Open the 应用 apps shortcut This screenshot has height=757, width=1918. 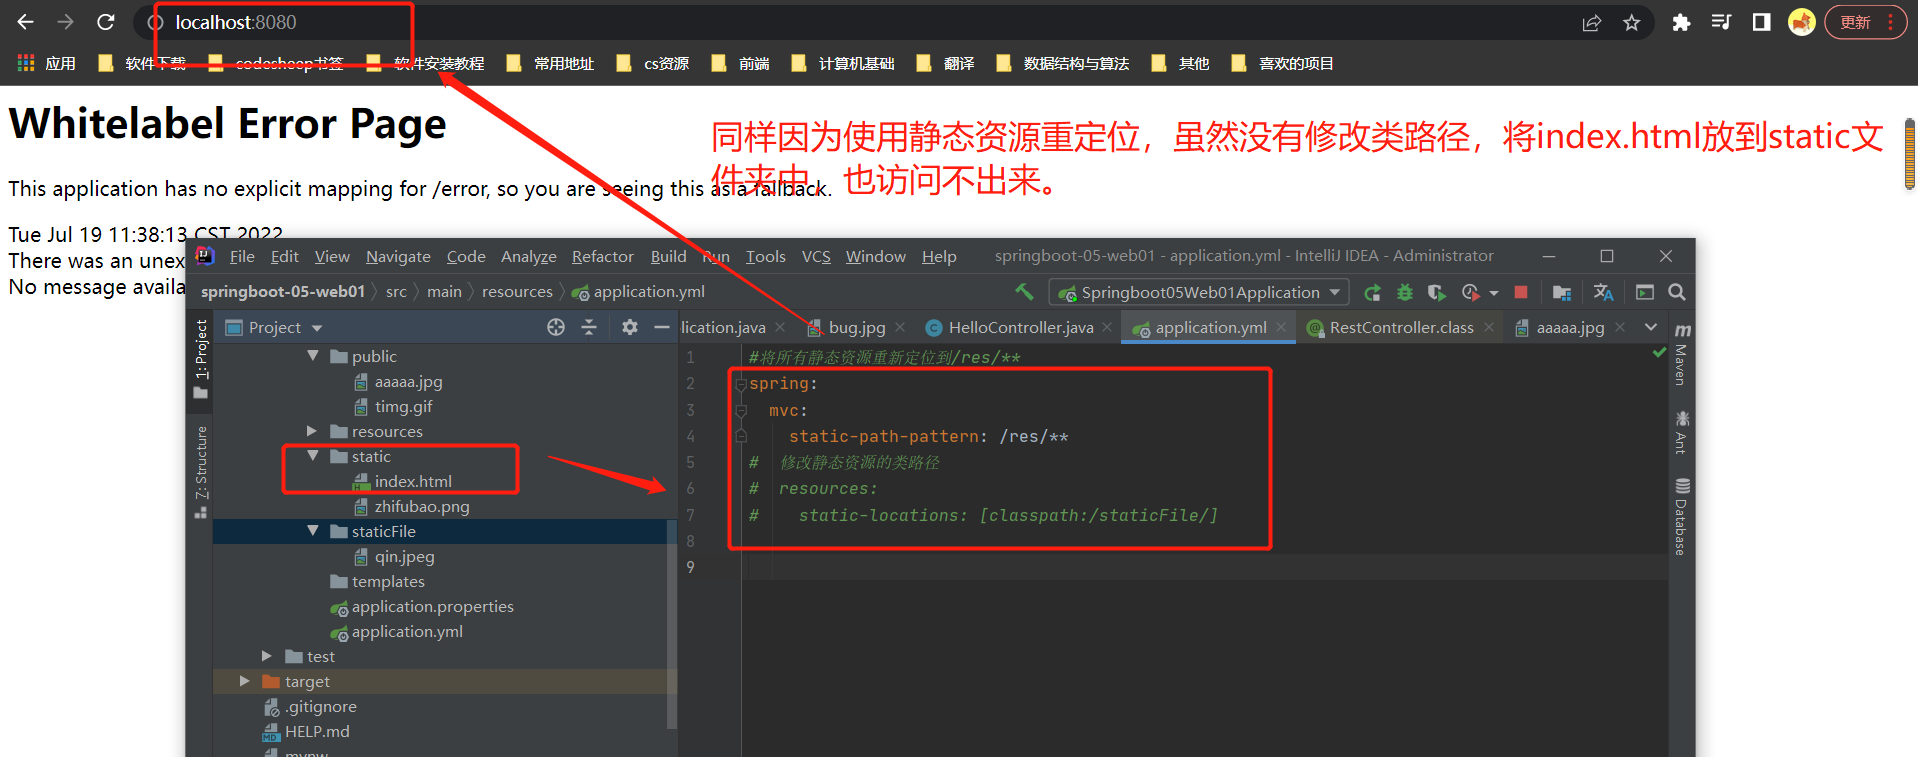click(x=47, y=63)
